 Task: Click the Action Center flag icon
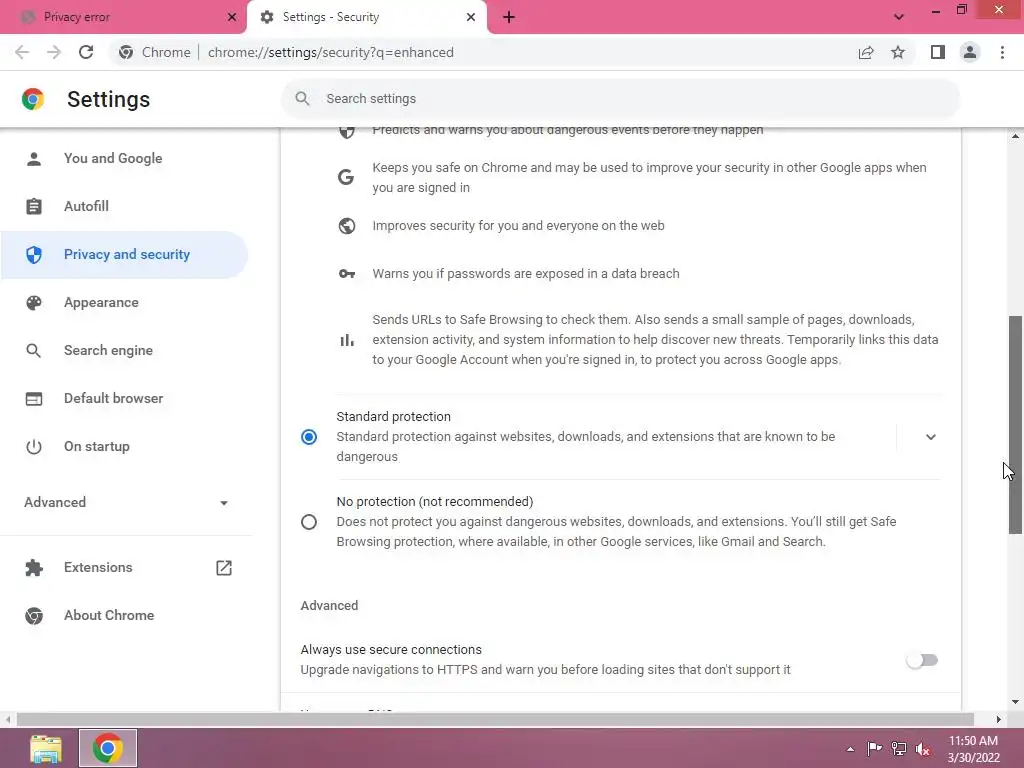point(874,749)
